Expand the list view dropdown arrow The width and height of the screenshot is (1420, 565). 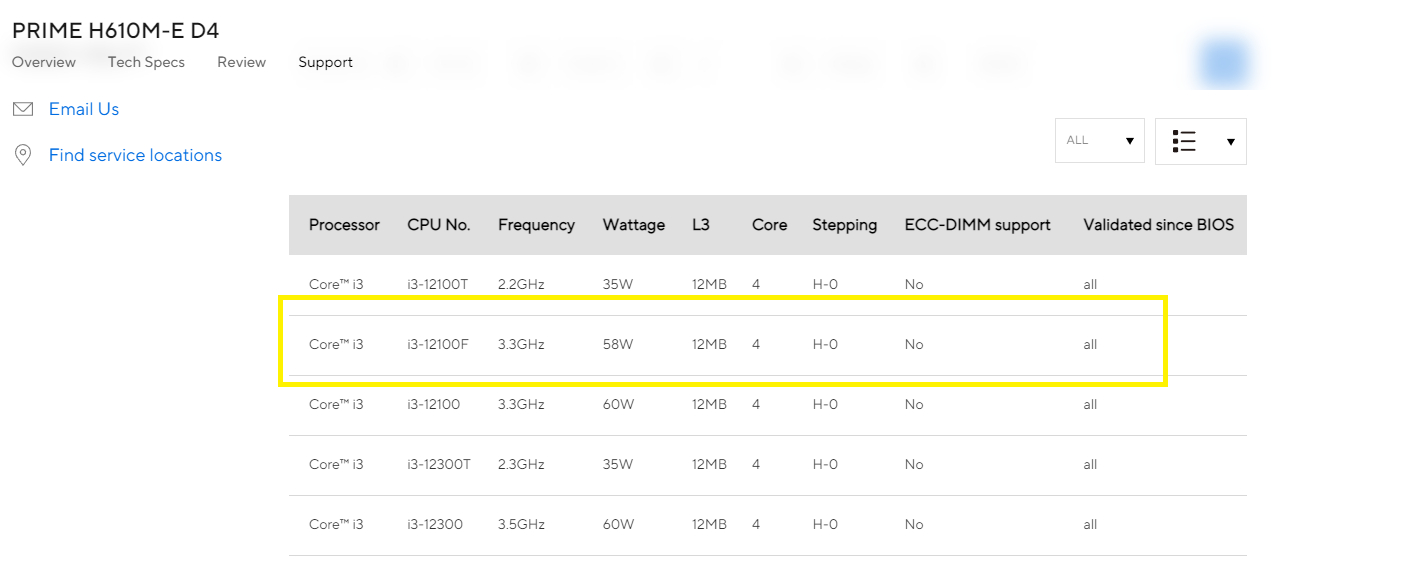coord(1230,142)
